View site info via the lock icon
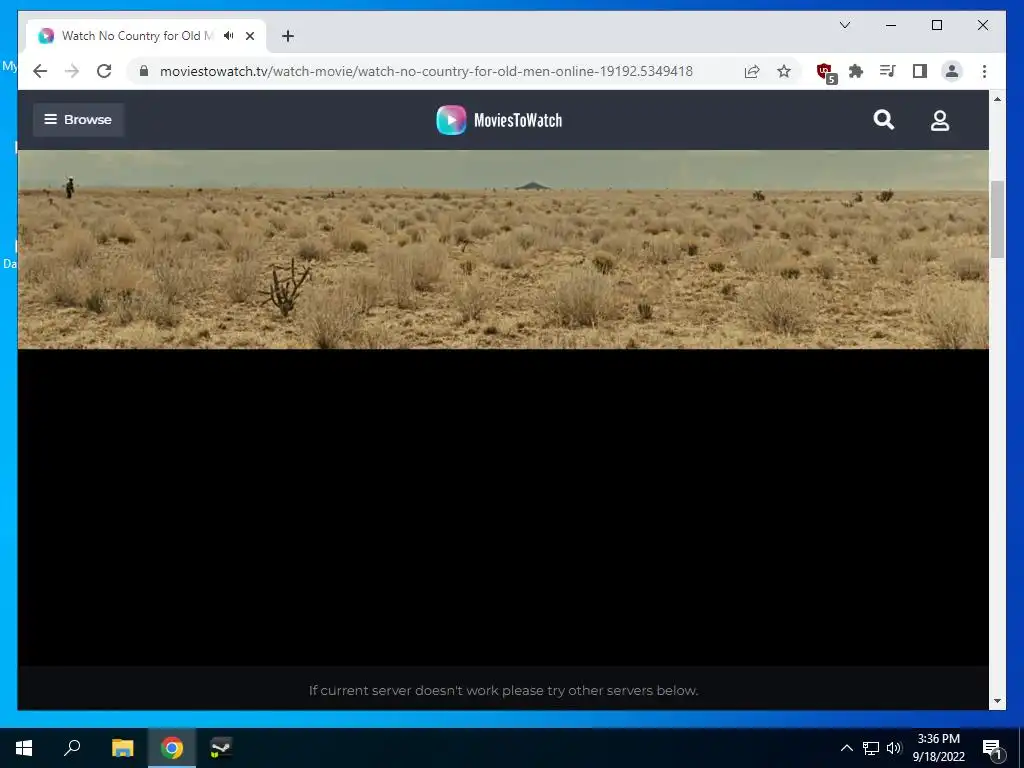1024x768 pixels. [x=144, y=71]
